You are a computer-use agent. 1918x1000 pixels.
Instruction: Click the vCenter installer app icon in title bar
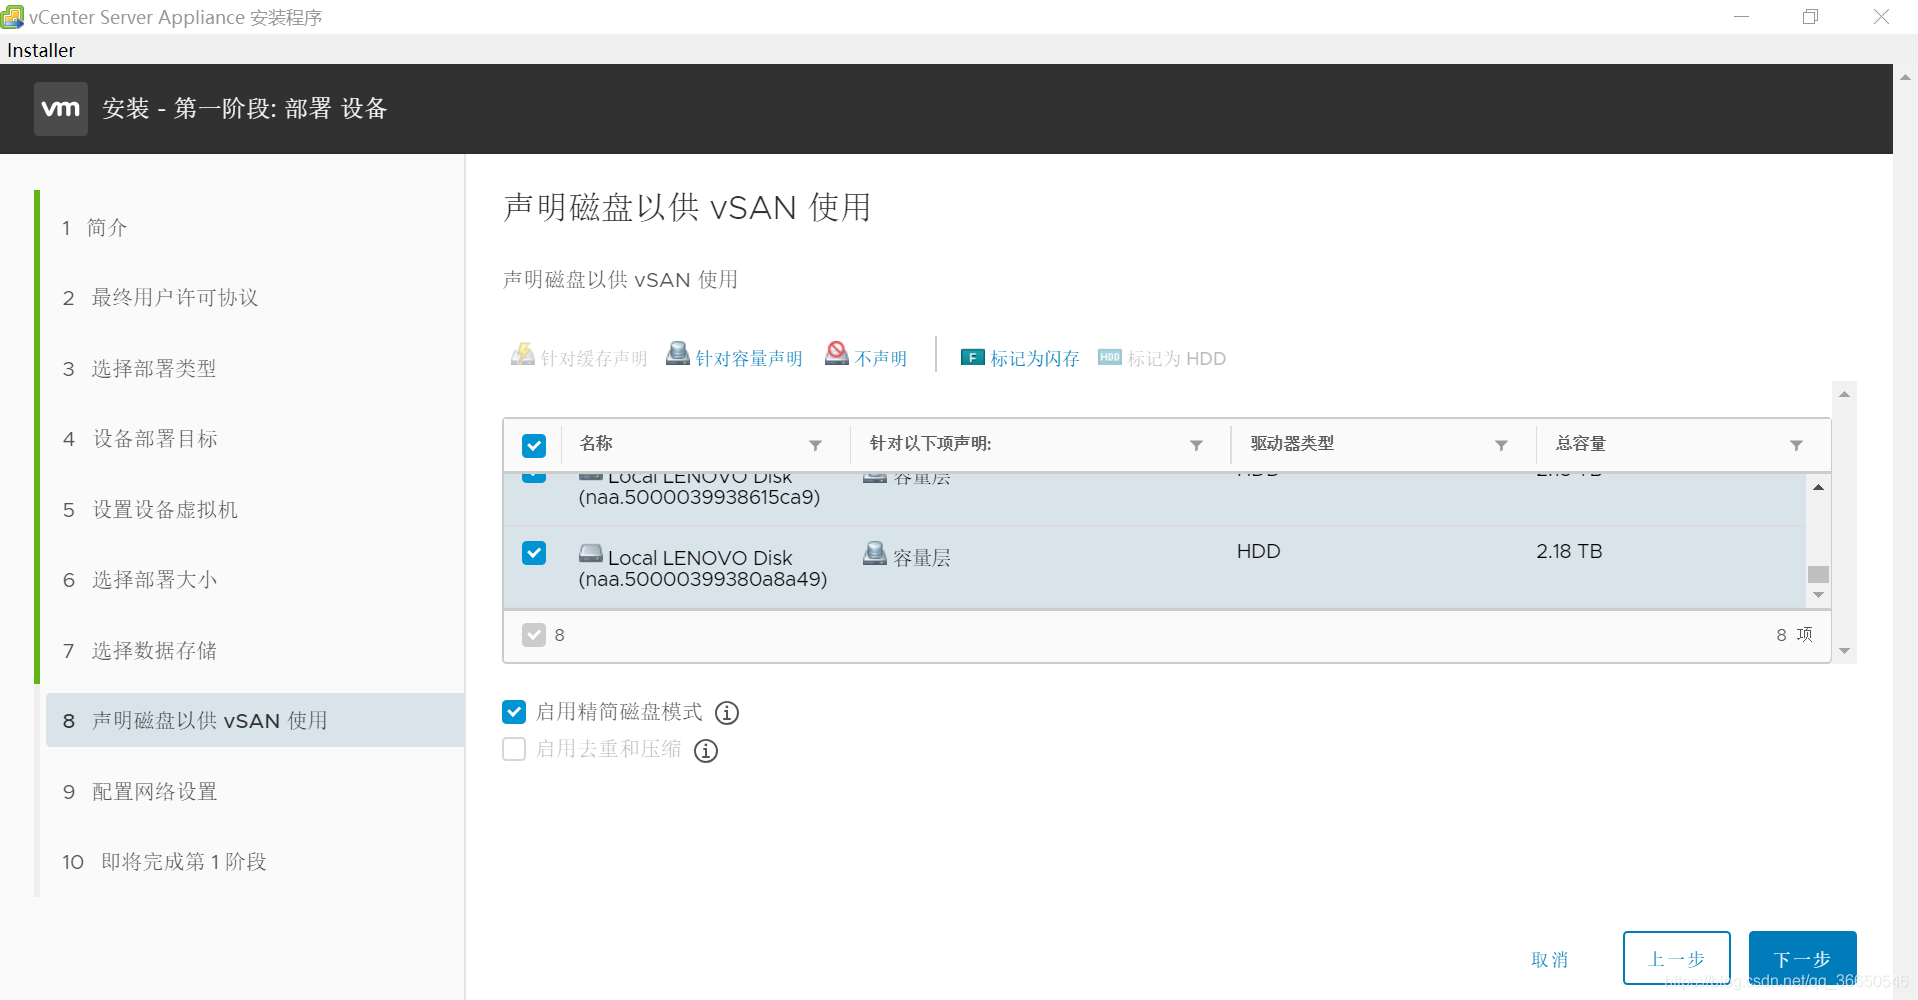[x=13, y=17]
